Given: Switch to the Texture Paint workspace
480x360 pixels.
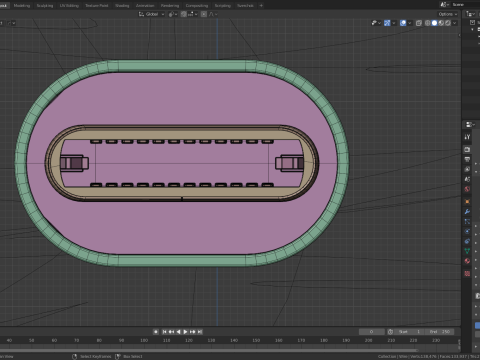Looking at the screenshot, I should pyautogui.click(x=97, y=5).
